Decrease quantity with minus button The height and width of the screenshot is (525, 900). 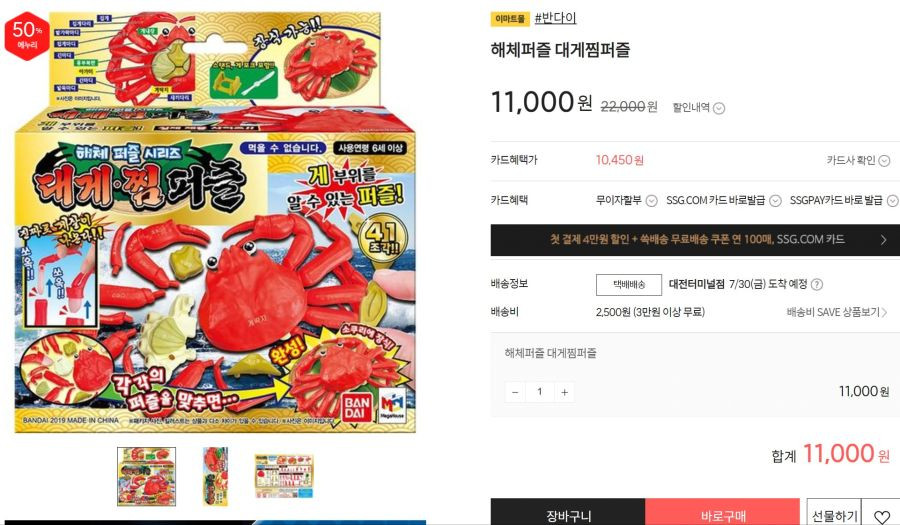515,392
